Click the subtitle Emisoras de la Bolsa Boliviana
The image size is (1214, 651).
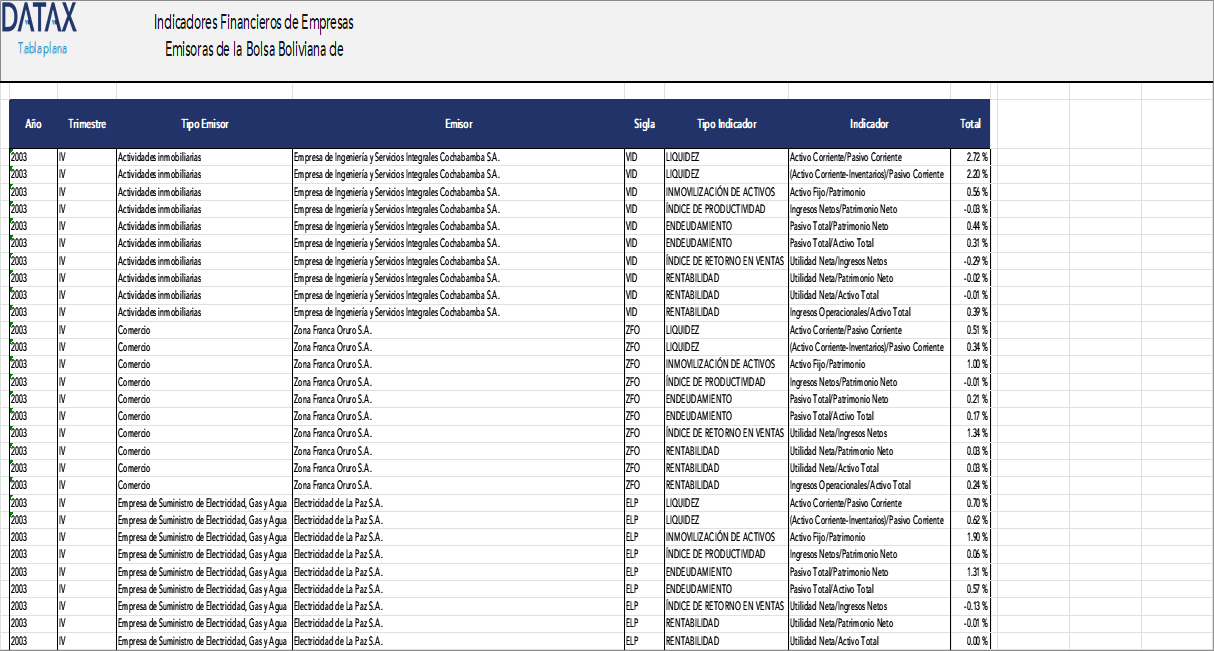pos(254,50)
